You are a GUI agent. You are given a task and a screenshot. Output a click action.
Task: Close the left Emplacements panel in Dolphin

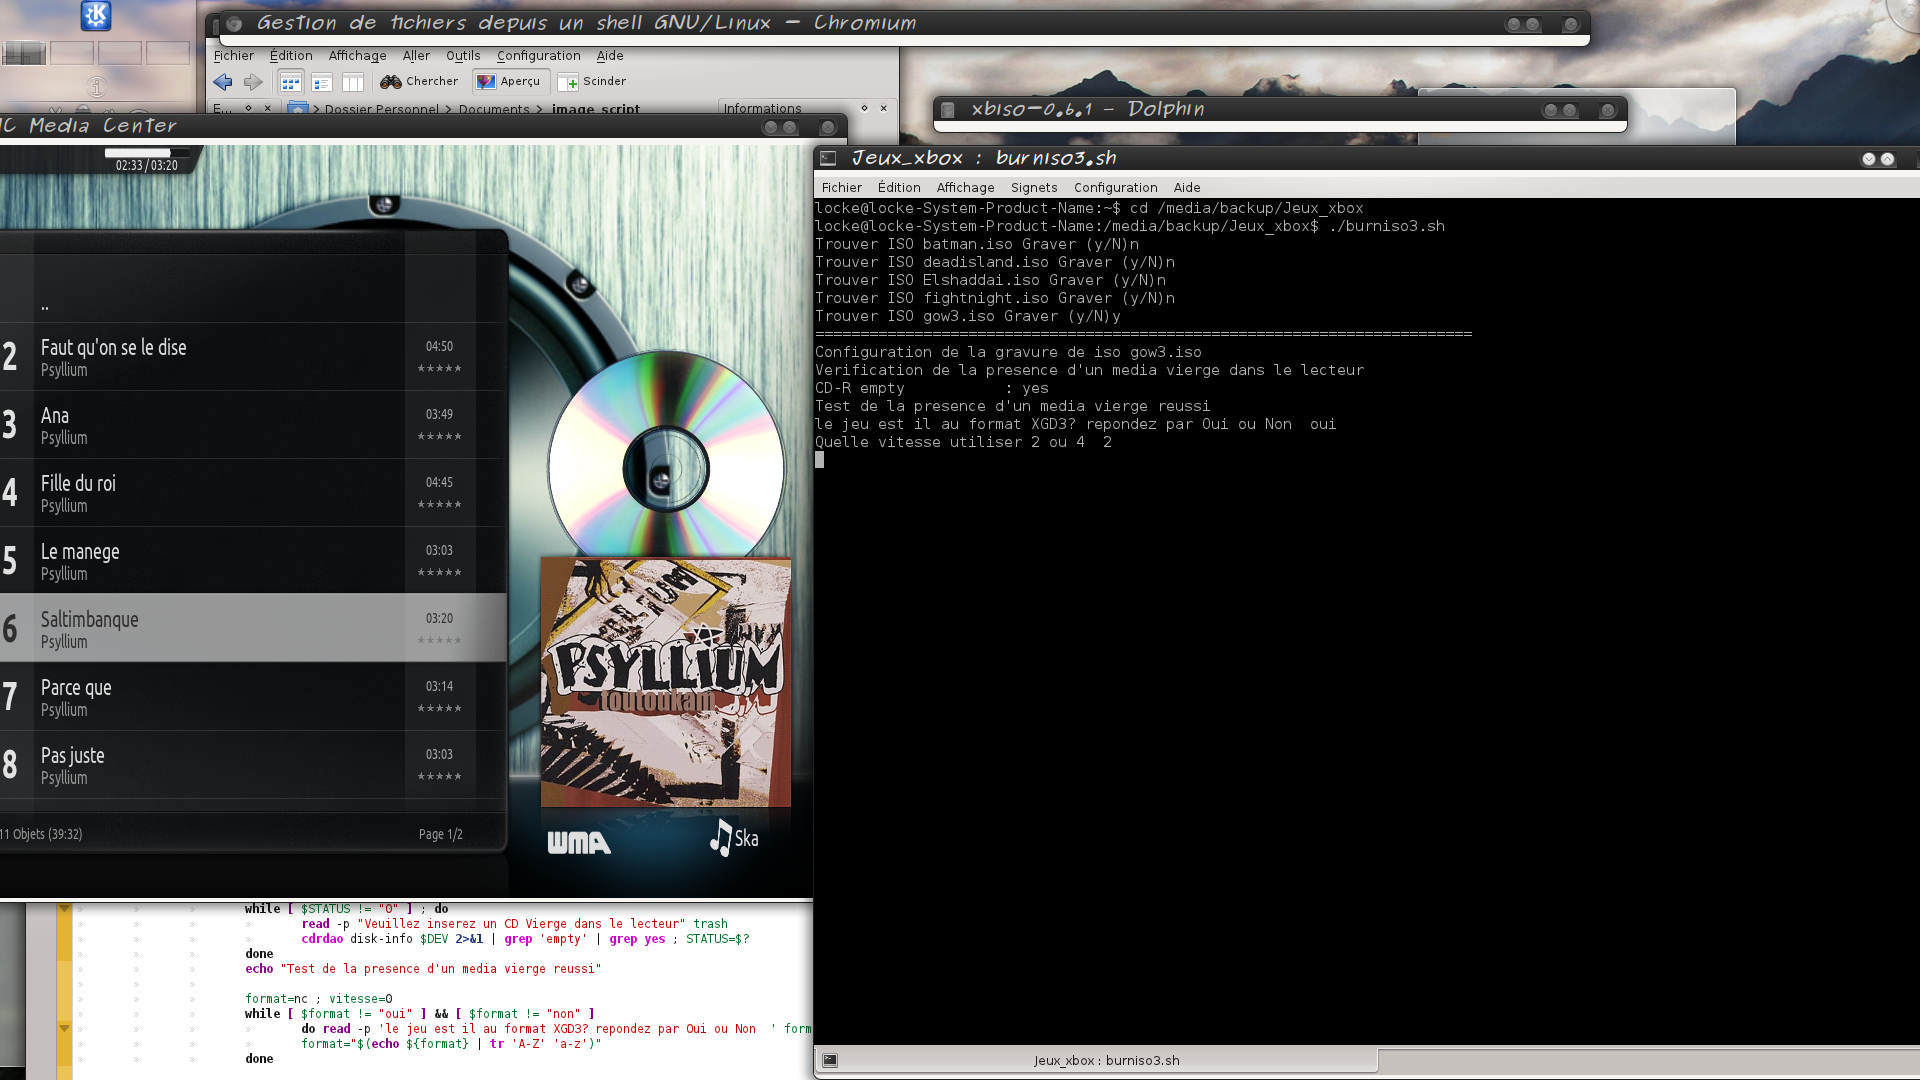click(268, 108)
